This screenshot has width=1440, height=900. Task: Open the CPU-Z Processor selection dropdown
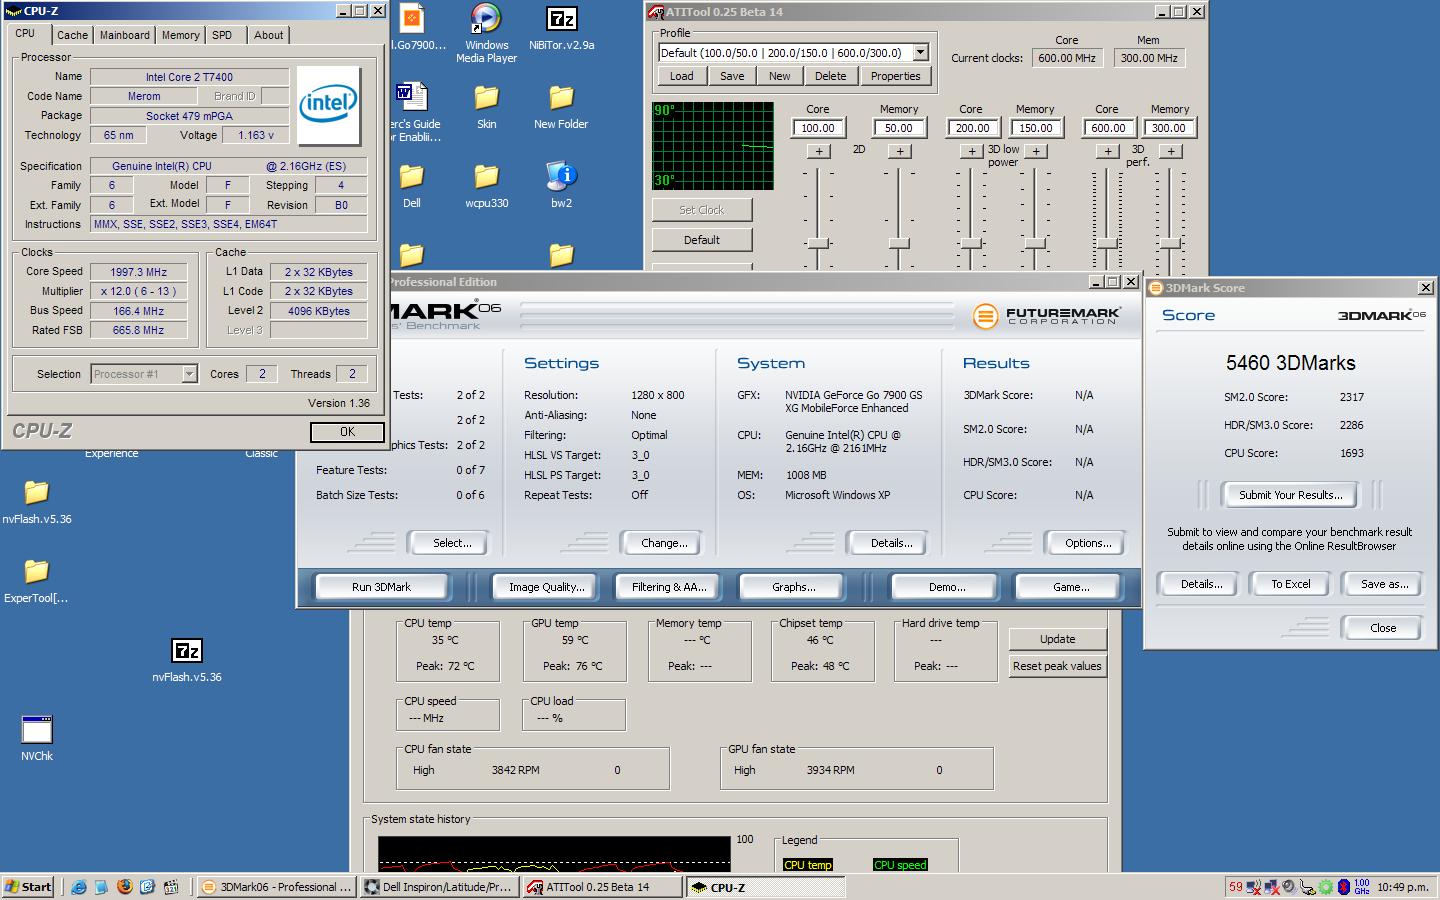click(189, 374)
